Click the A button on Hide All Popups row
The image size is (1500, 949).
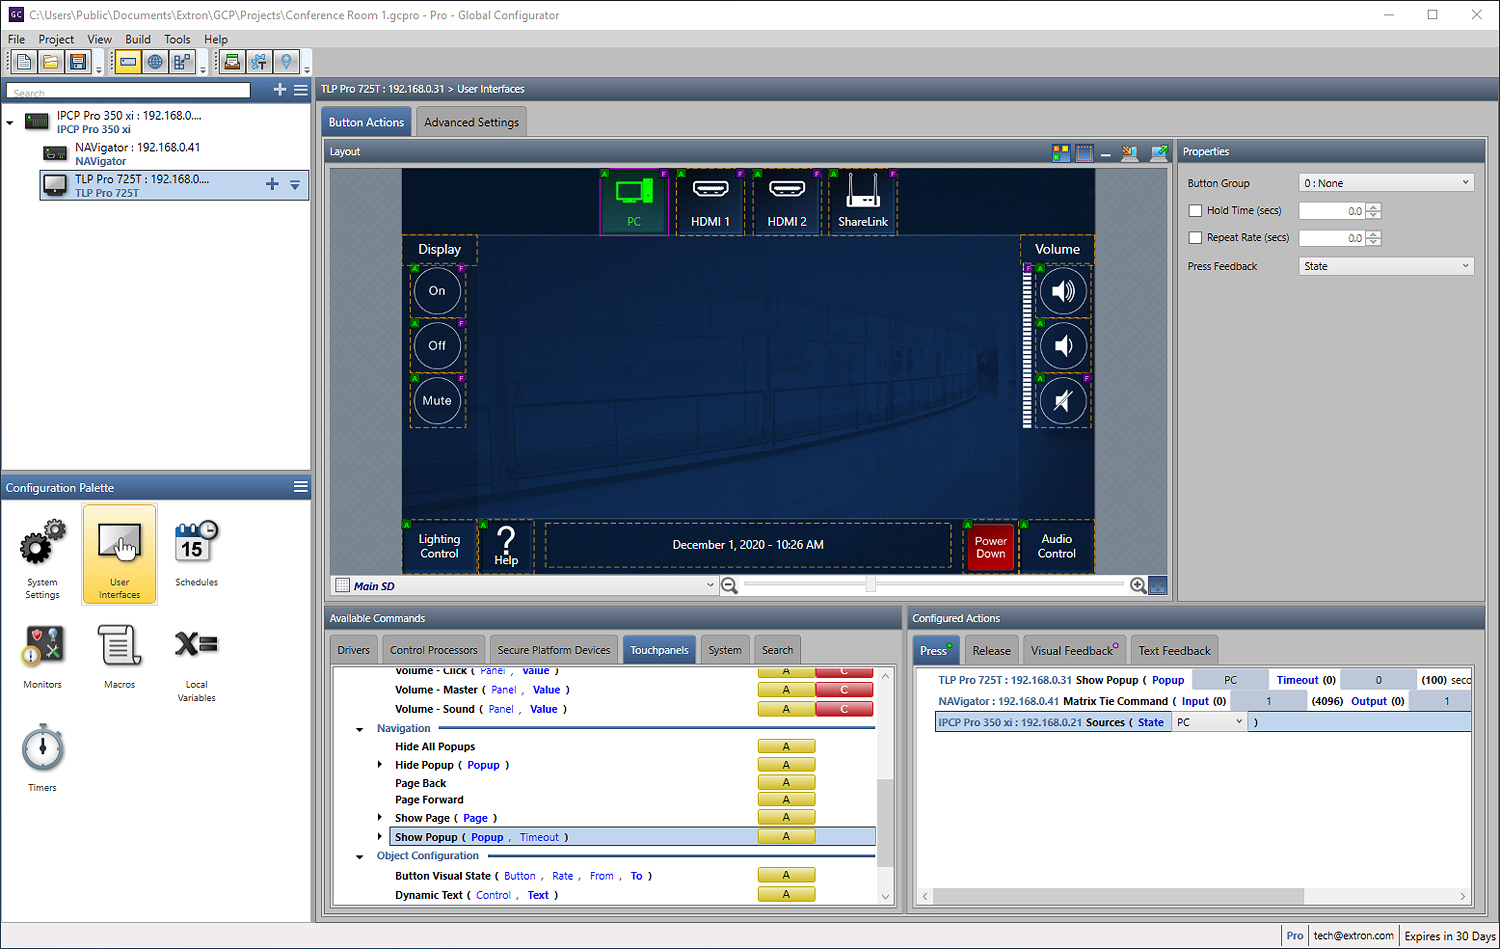tap(786, 746)
